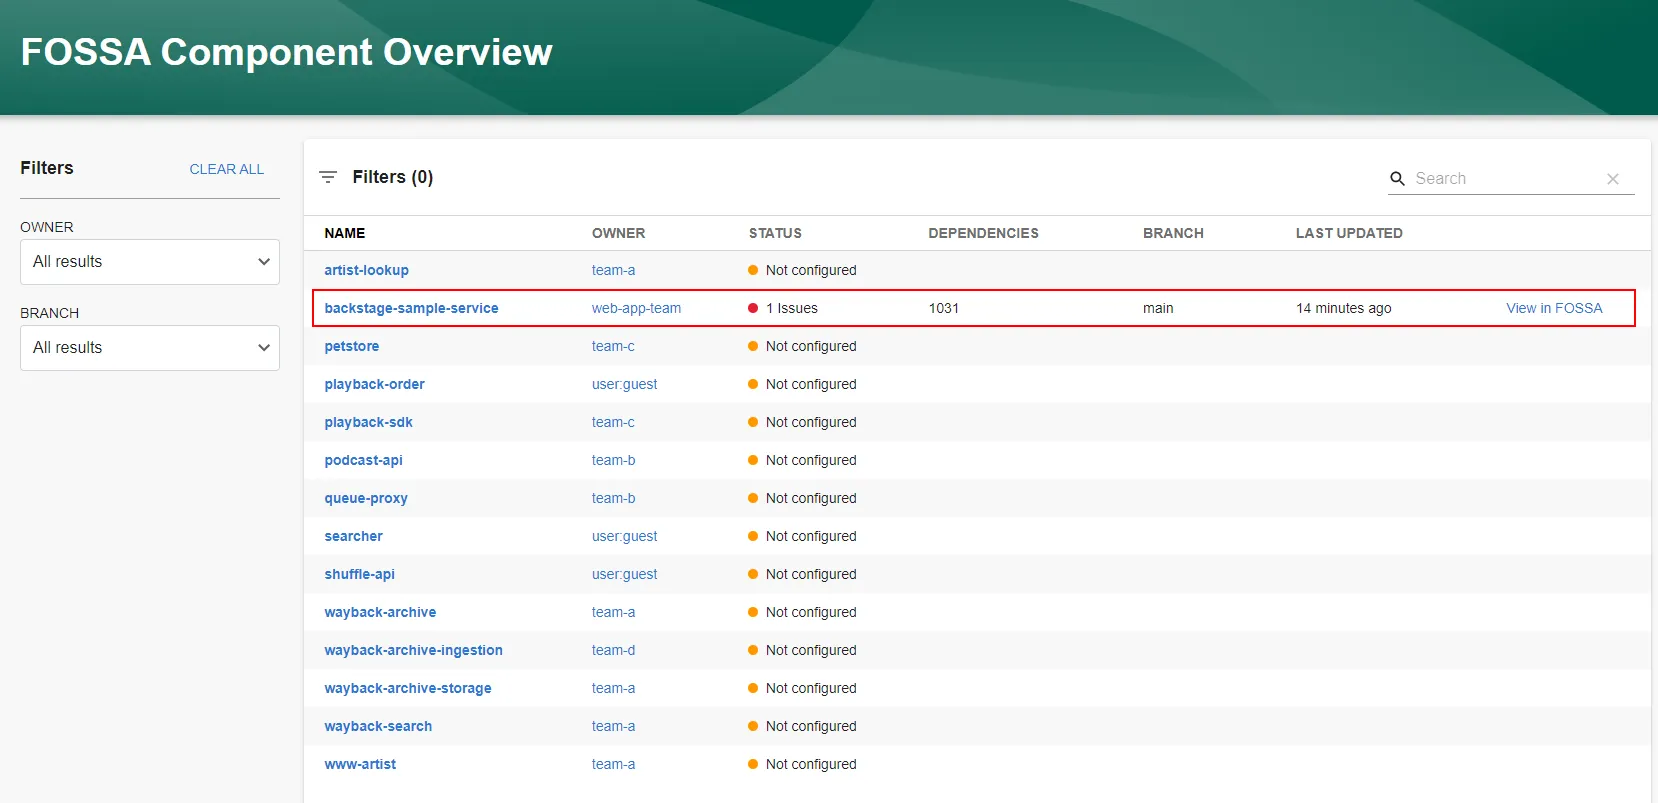This screenshot has width=1658, height=803.
Task: Open the shuffle-api component
Action: click(359, 574)
